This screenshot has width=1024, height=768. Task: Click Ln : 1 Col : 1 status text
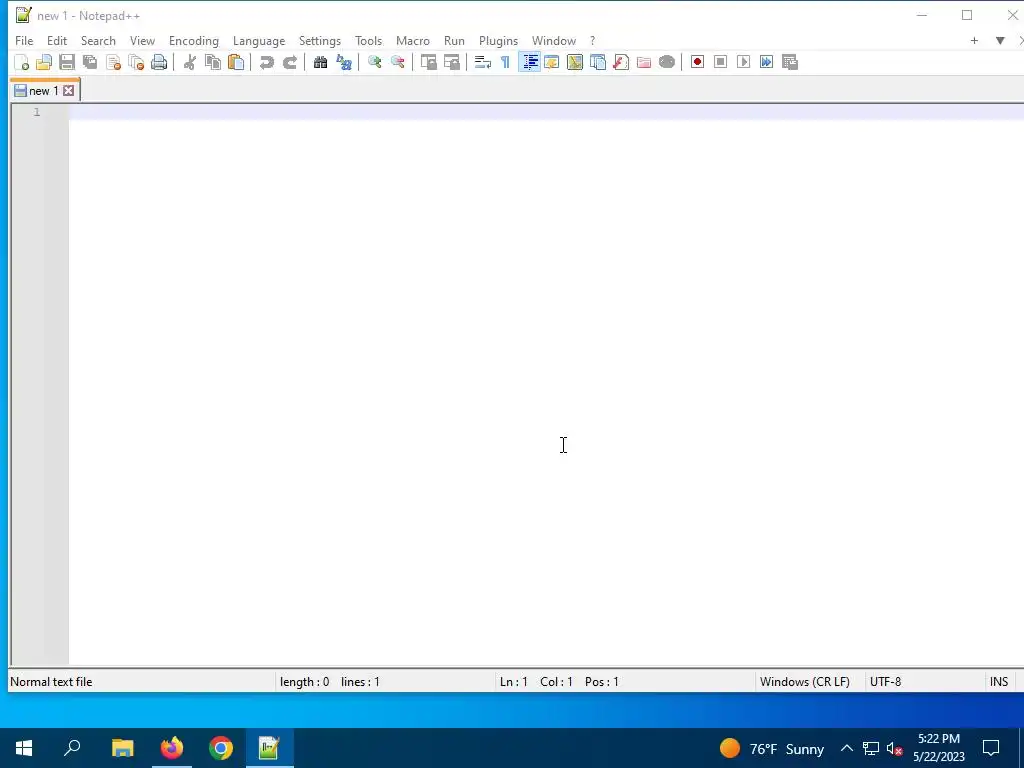pyautogui.click(x=536, y=682)
